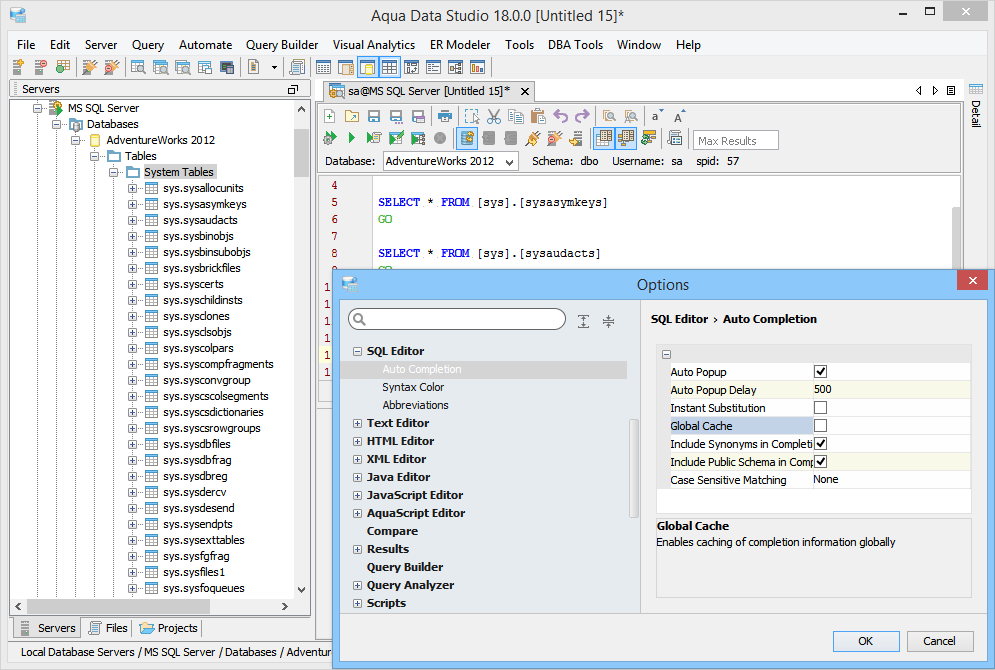The image size is (995, 670).
Task: Select Syntax Color under SQL Editor
Action: point(413,387)
